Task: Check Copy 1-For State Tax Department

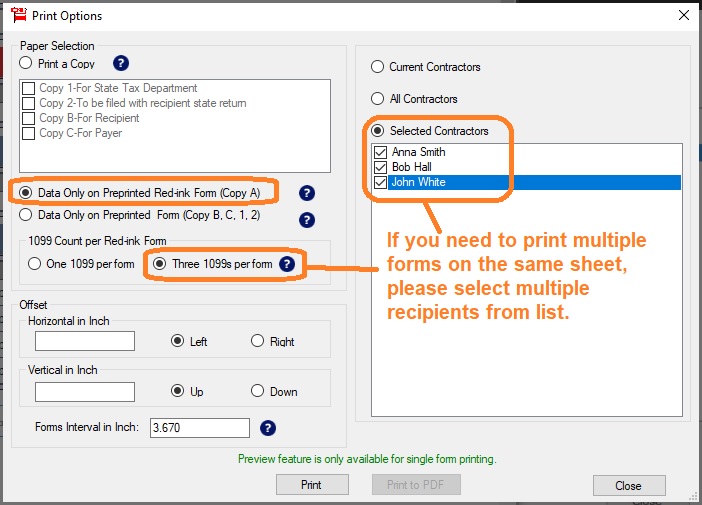Action: coord(29,88)
